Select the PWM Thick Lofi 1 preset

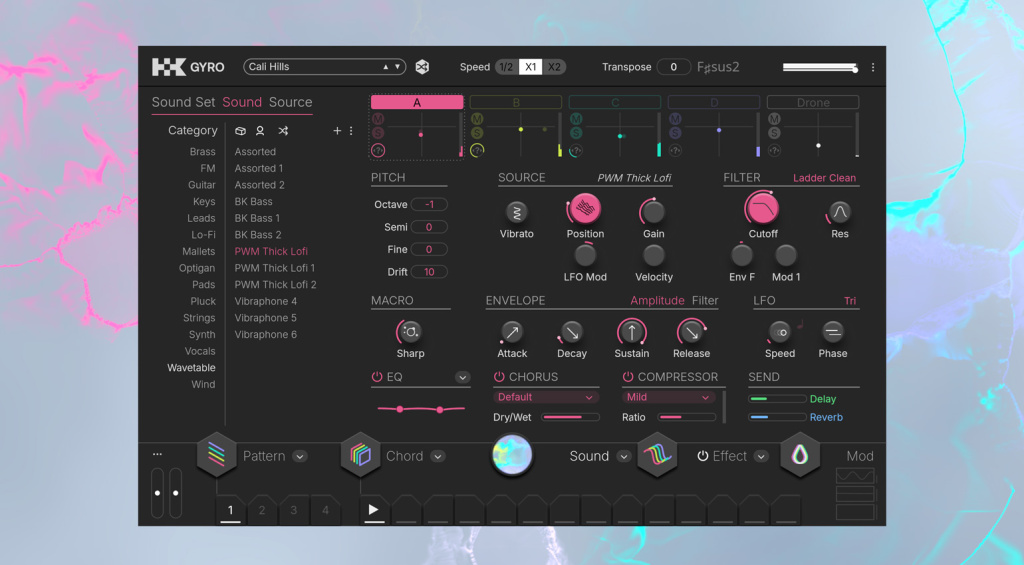tap(275, 268)
